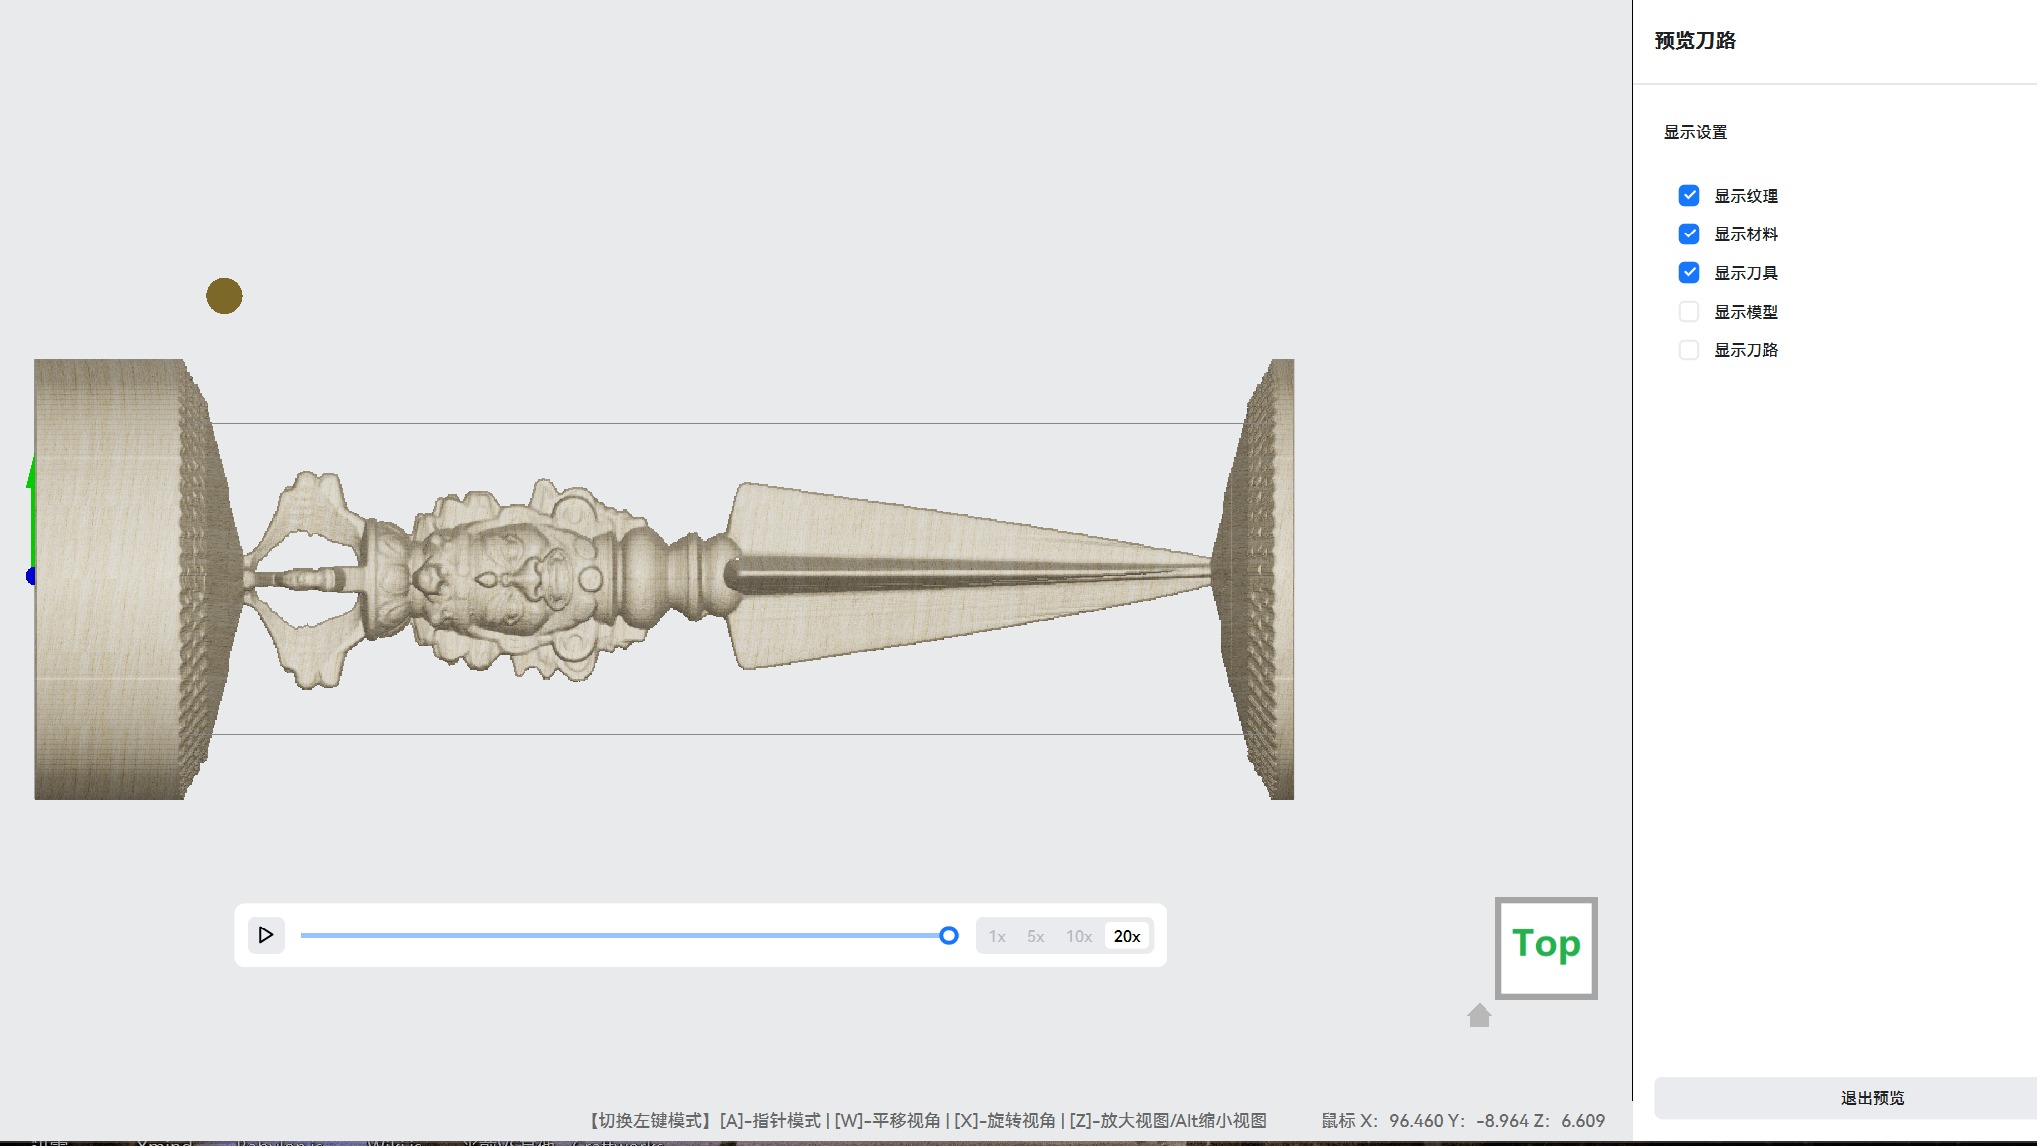Click the keyboard mode hint text
This screenshot has height=1146, width=2037.
point(925,1121)
